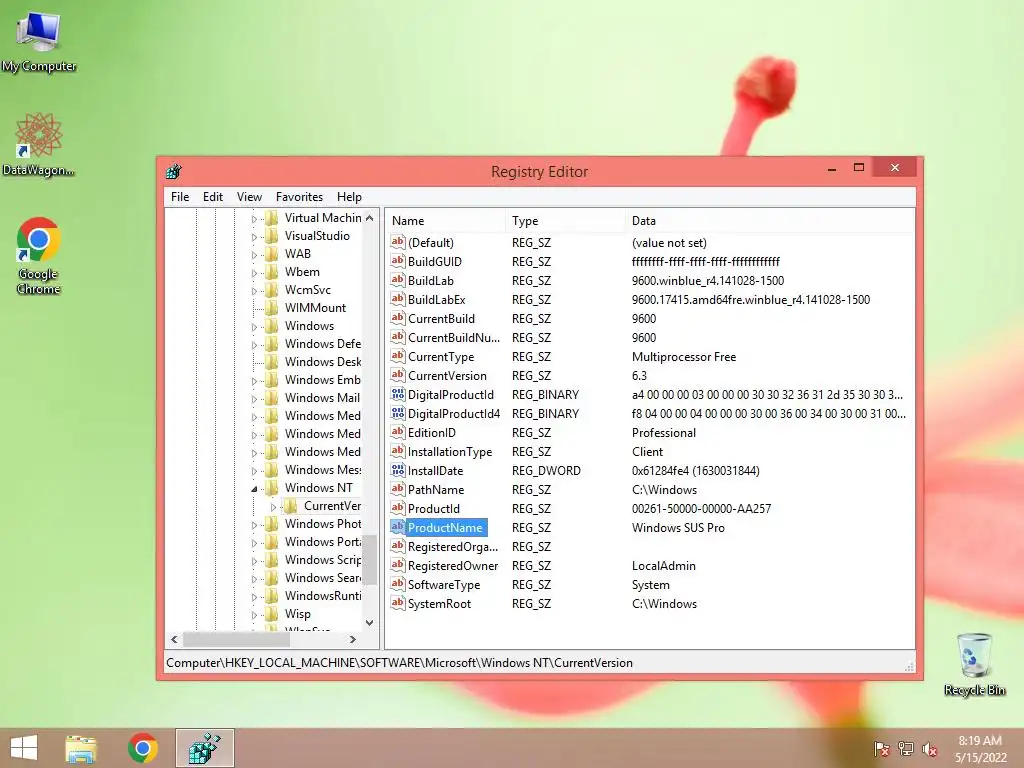Screen dimensions: 1024x768
Task: Click the ab icon beside BuildGUID
Action: click(x=398, y=261)
